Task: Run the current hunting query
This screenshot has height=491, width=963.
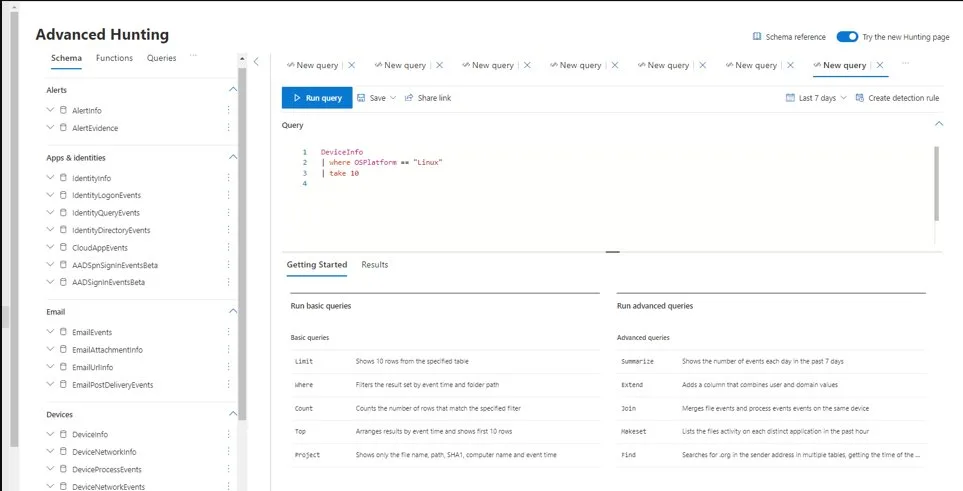Action: tap(317, 98)
